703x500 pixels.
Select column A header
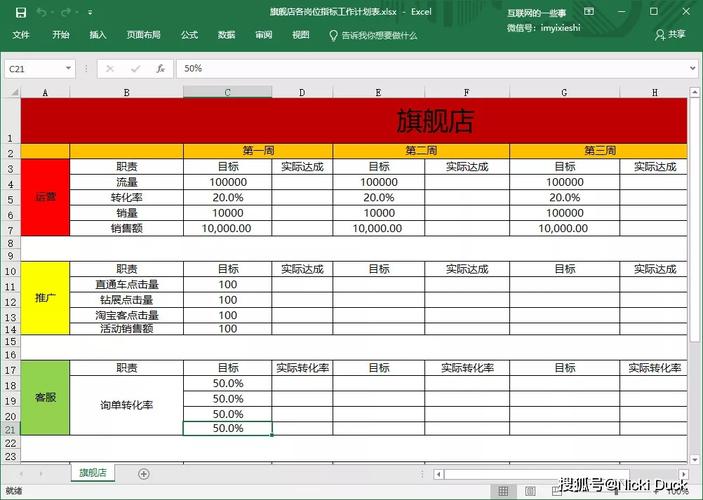tap(45, 92)
